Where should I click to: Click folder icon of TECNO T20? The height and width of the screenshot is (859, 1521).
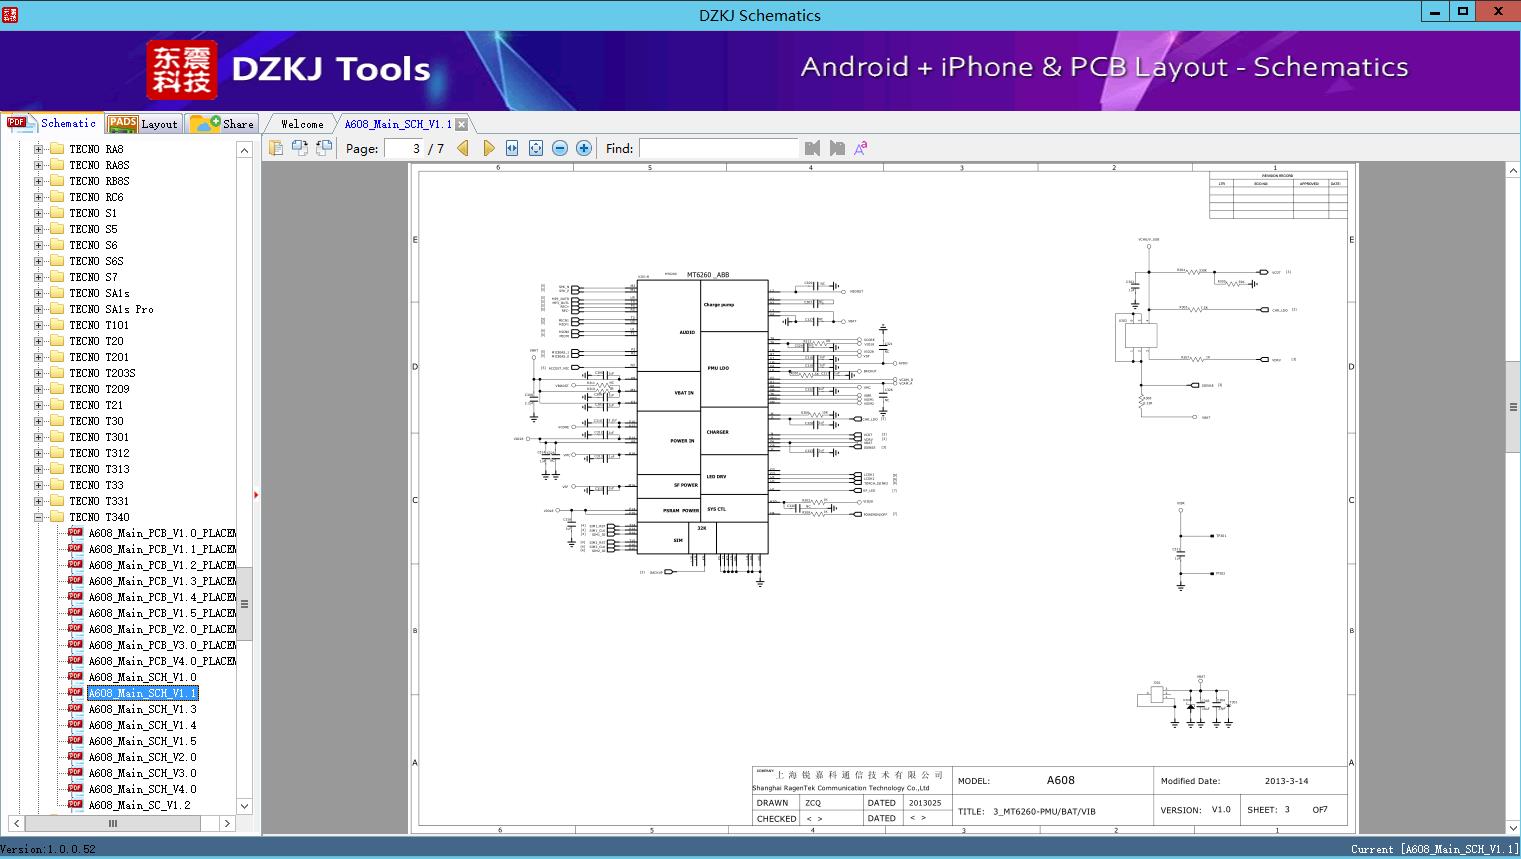(x=56, y=341)
